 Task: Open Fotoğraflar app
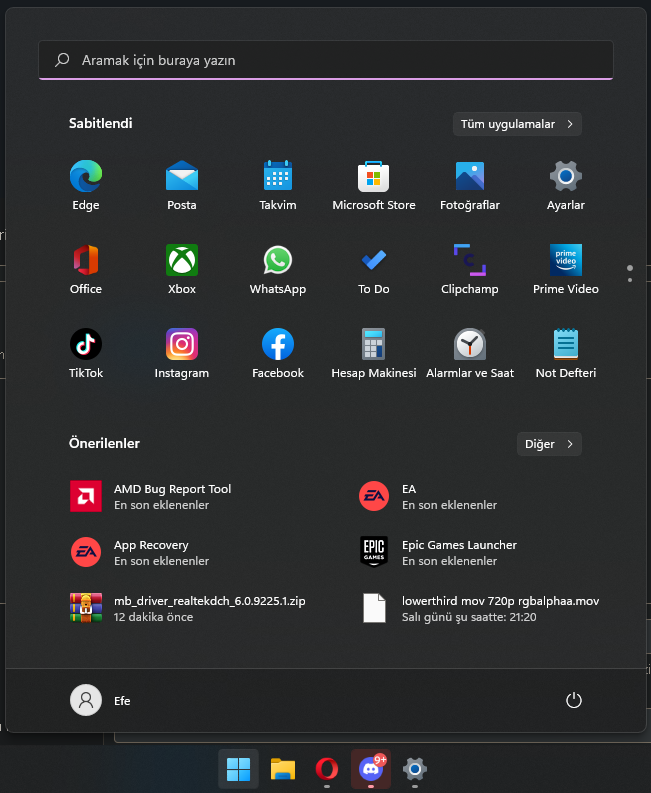pos(469,185)
